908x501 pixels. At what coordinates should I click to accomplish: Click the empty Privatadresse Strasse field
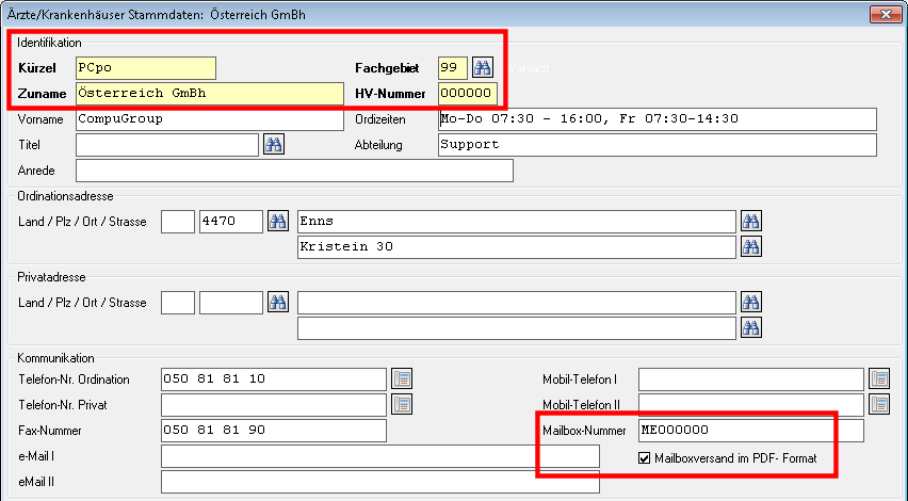pos(517,328)
